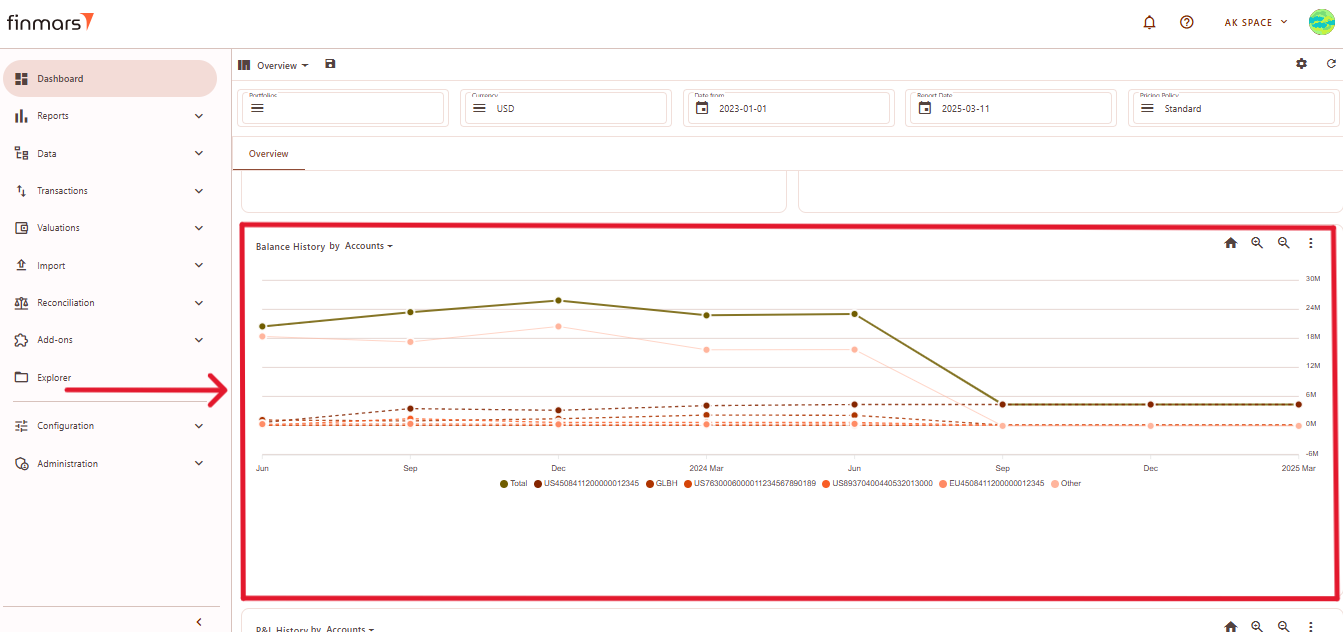Click the save dashboard layout icon
The width and height of the screenshot is (1343, 632).
pos(331,64)
